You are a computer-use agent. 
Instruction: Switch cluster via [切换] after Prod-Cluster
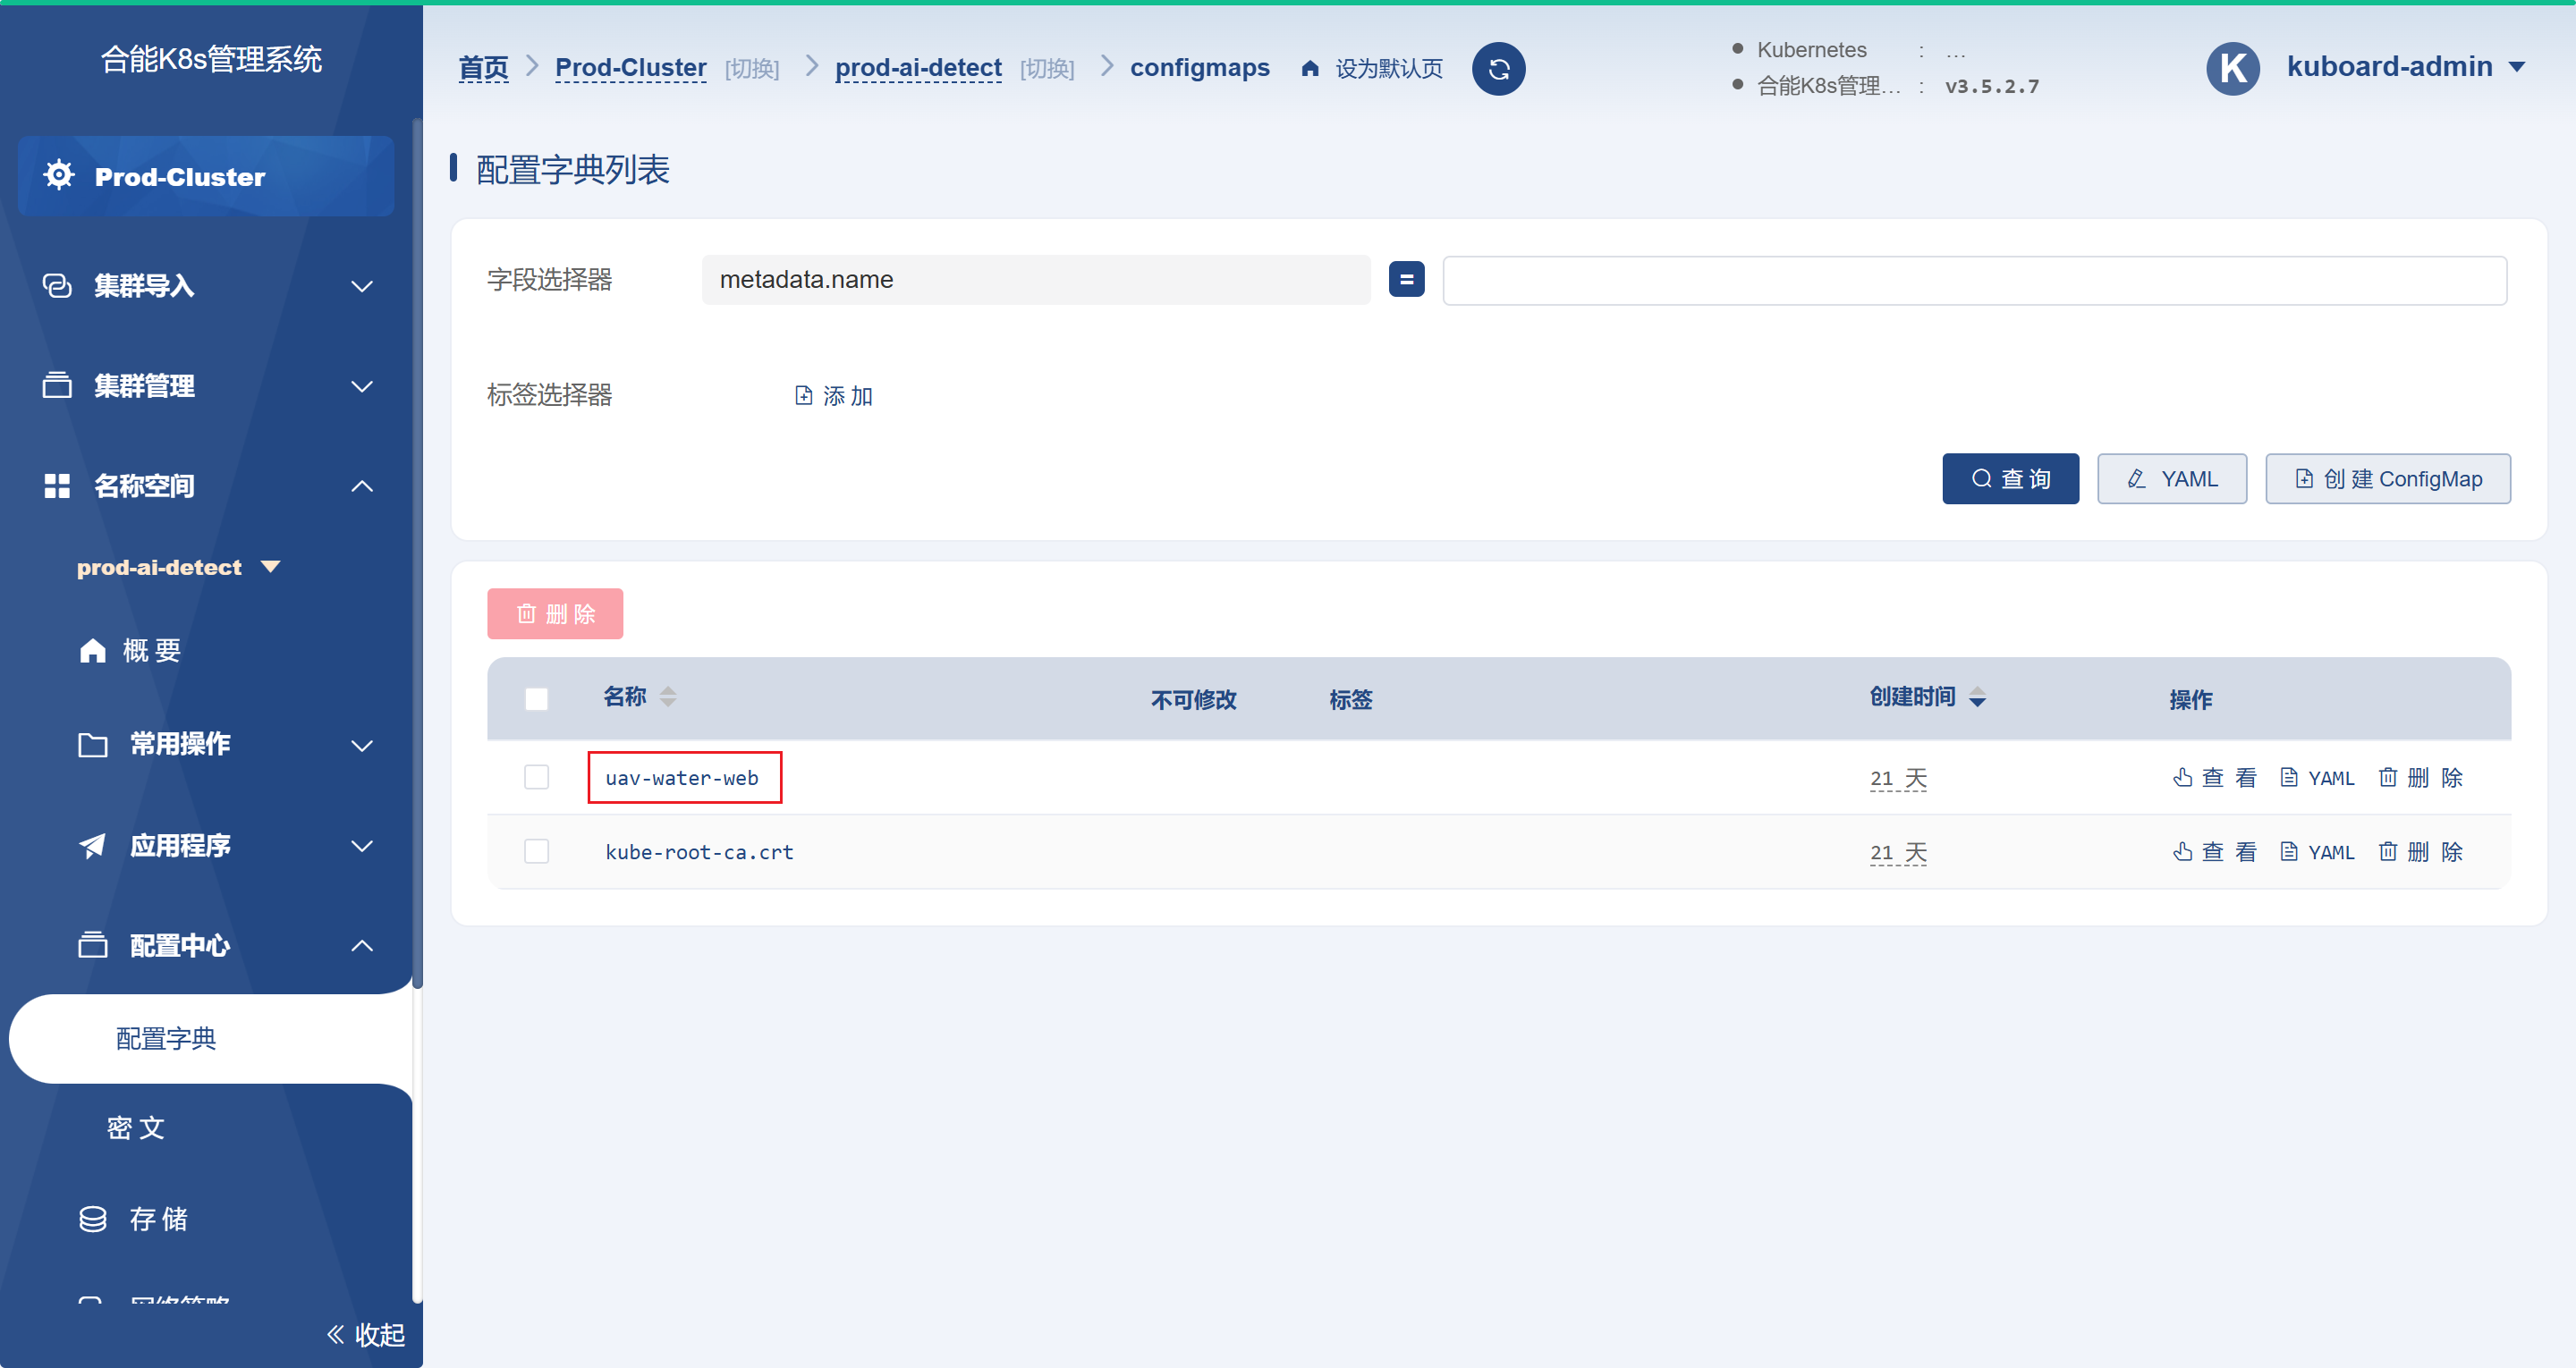[751, 68]
